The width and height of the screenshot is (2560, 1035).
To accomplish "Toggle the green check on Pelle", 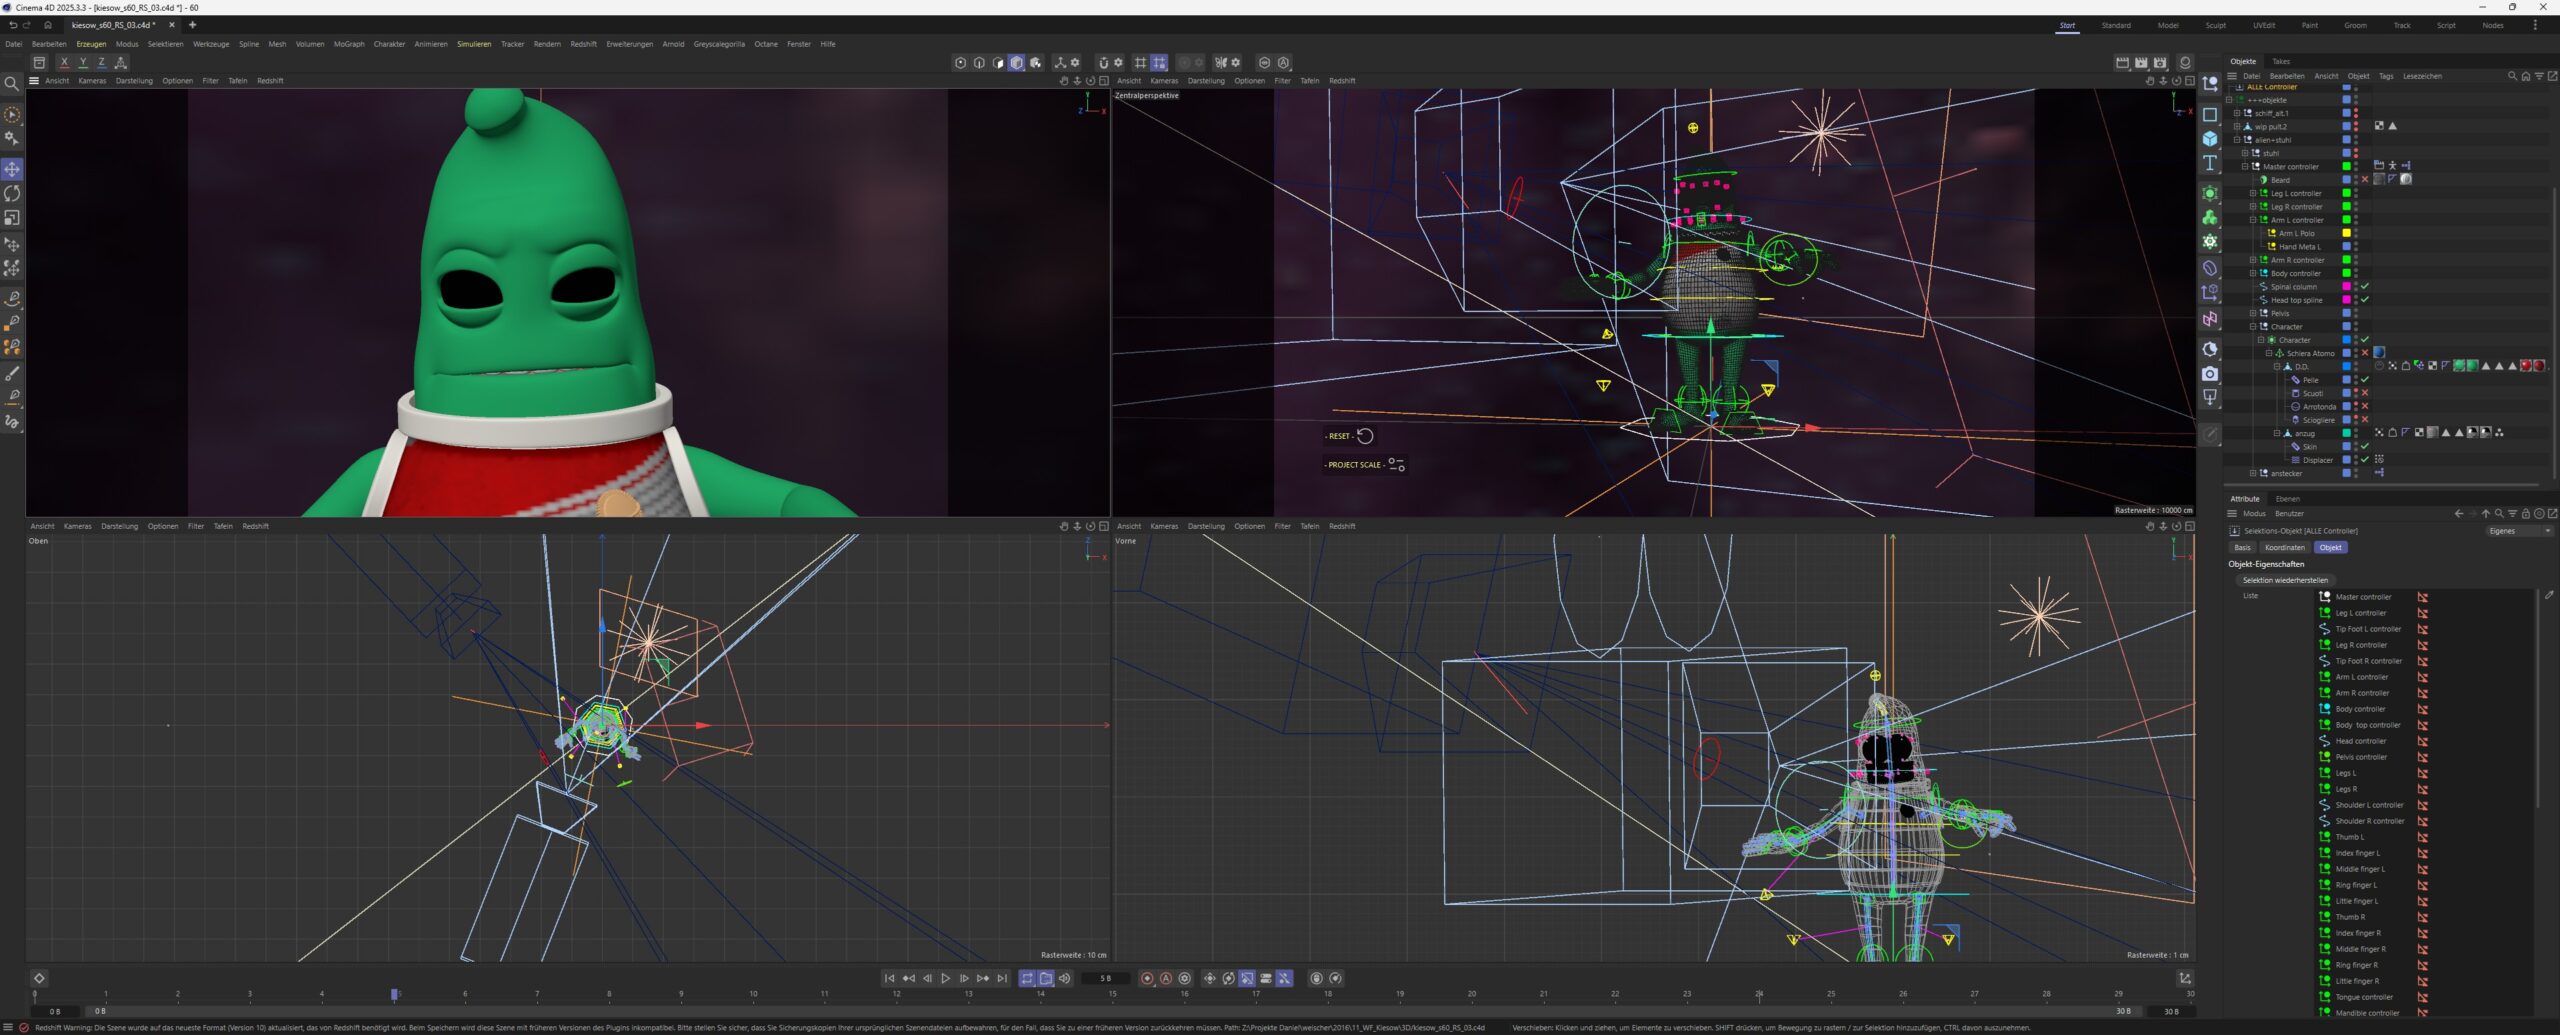I will tap(2365, 380).
